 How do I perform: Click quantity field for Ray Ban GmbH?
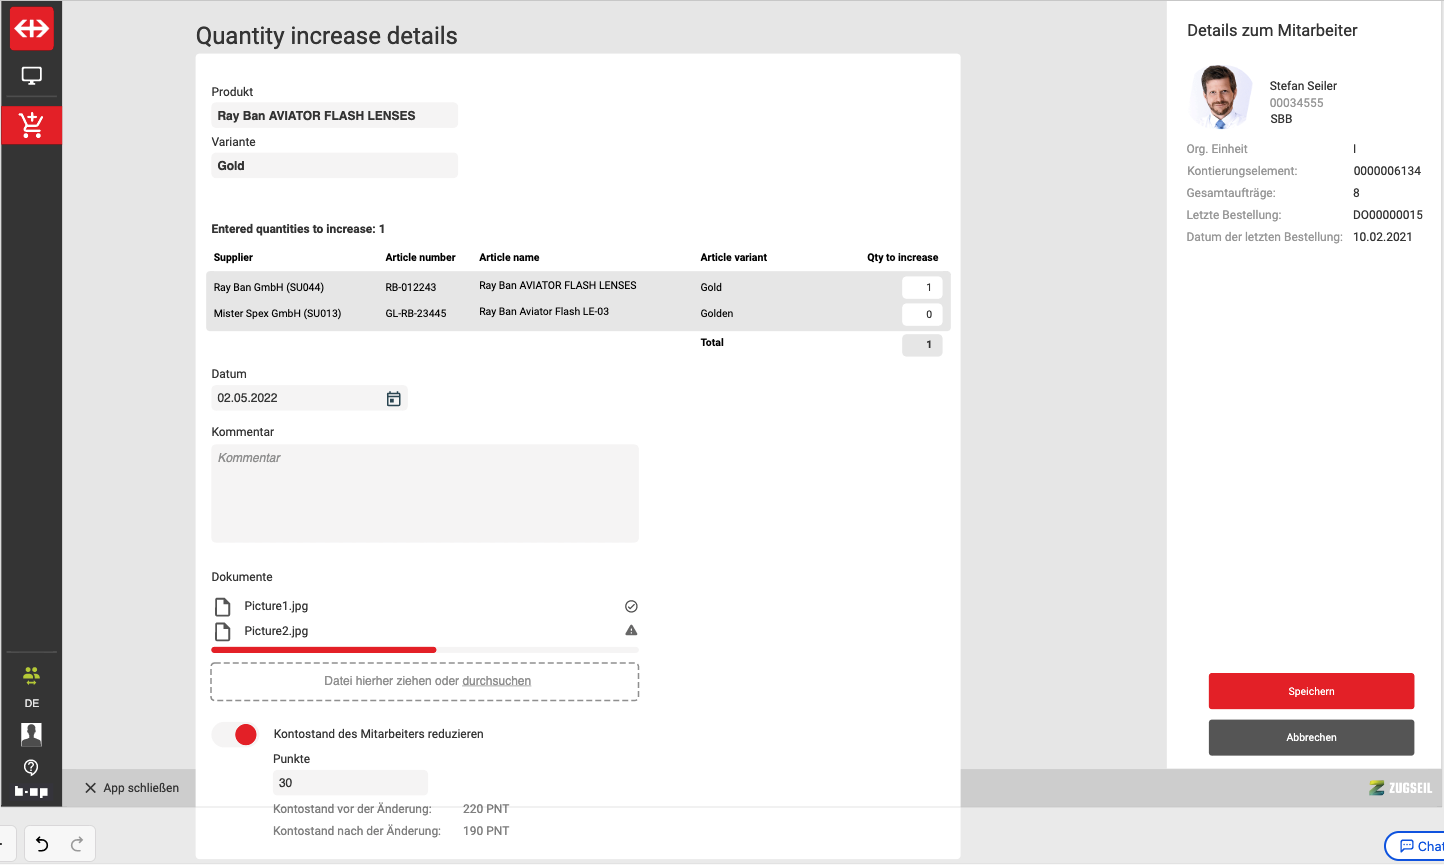click(x=921, y=288)
